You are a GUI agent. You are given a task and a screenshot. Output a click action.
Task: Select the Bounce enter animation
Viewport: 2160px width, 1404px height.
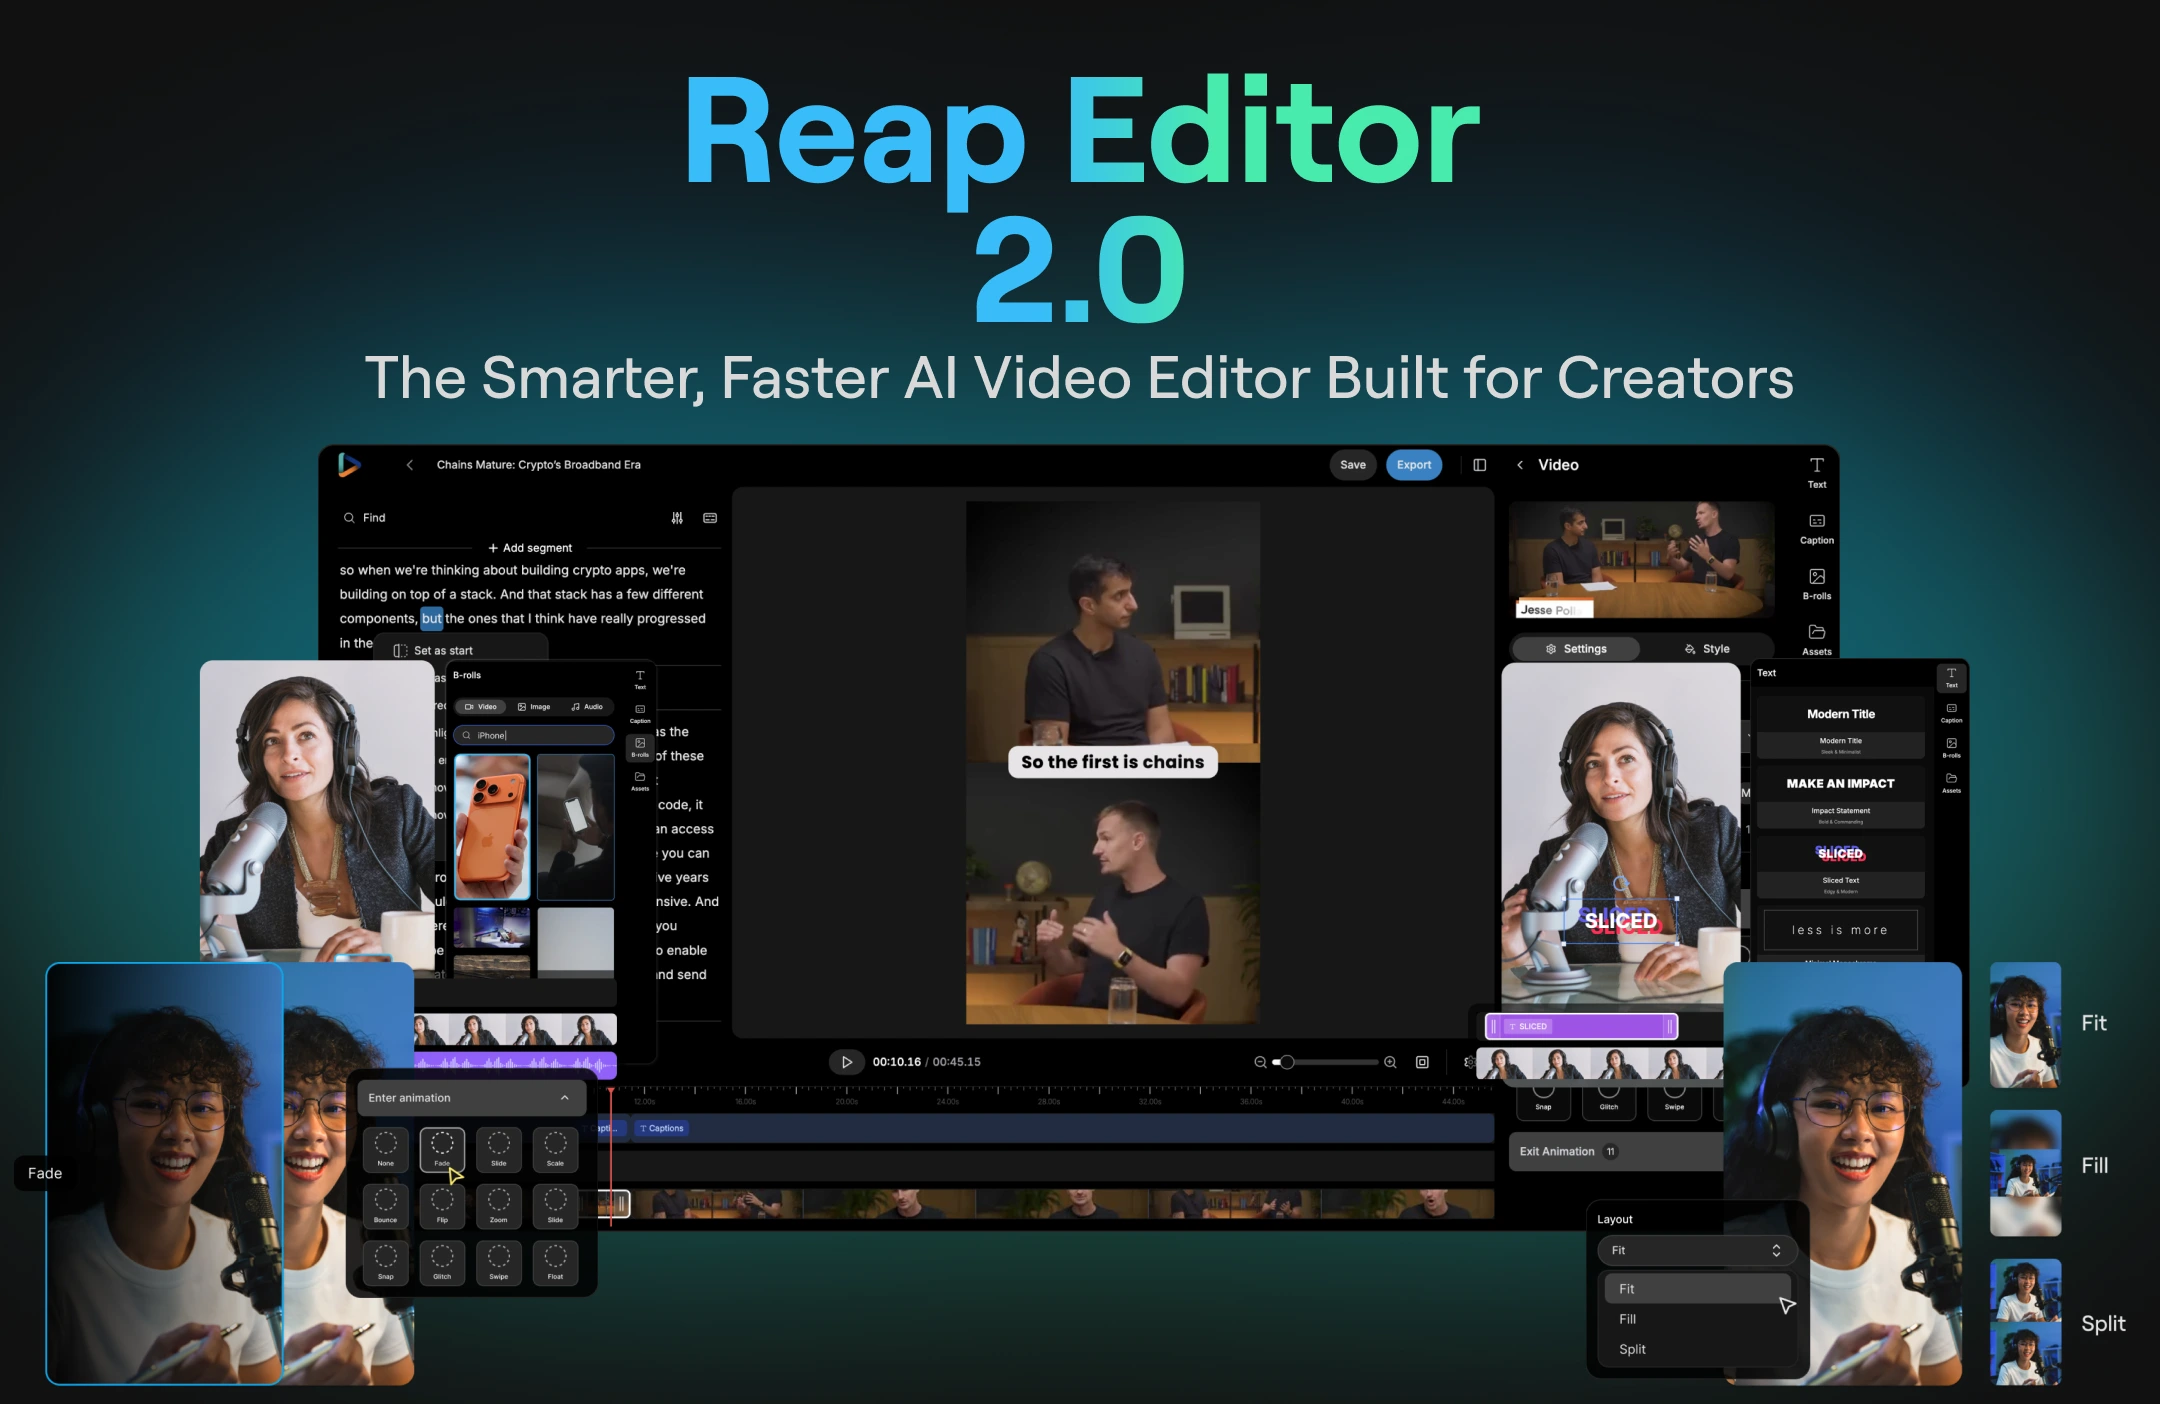click(386, 1204)
